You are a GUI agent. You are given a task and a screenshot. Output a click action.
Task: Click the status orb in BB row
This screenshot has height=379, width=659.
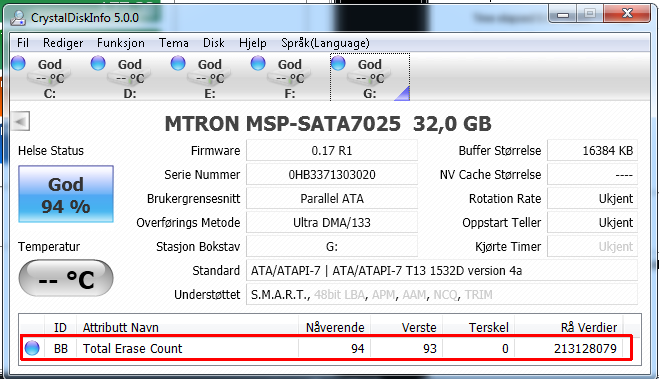click(x=32, y=348)
